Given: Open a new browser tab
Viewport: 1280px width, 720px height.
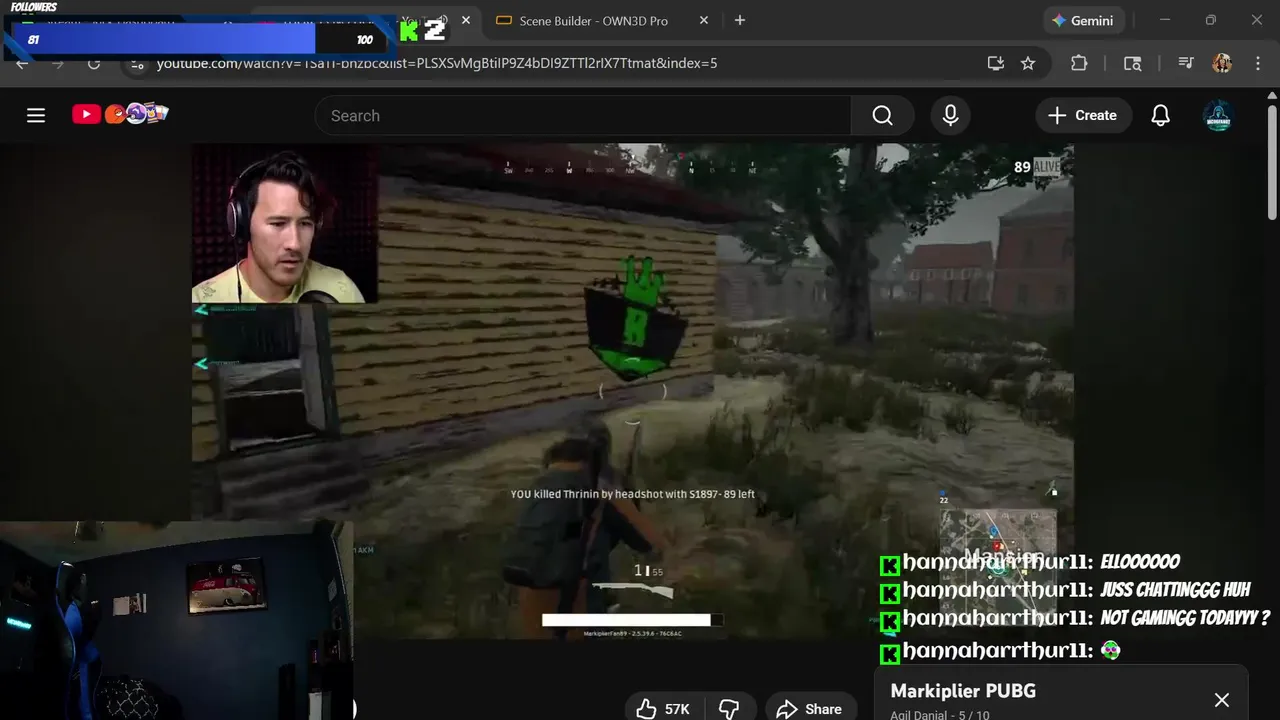Looking at the screenshot, I should tap(740, 20).
